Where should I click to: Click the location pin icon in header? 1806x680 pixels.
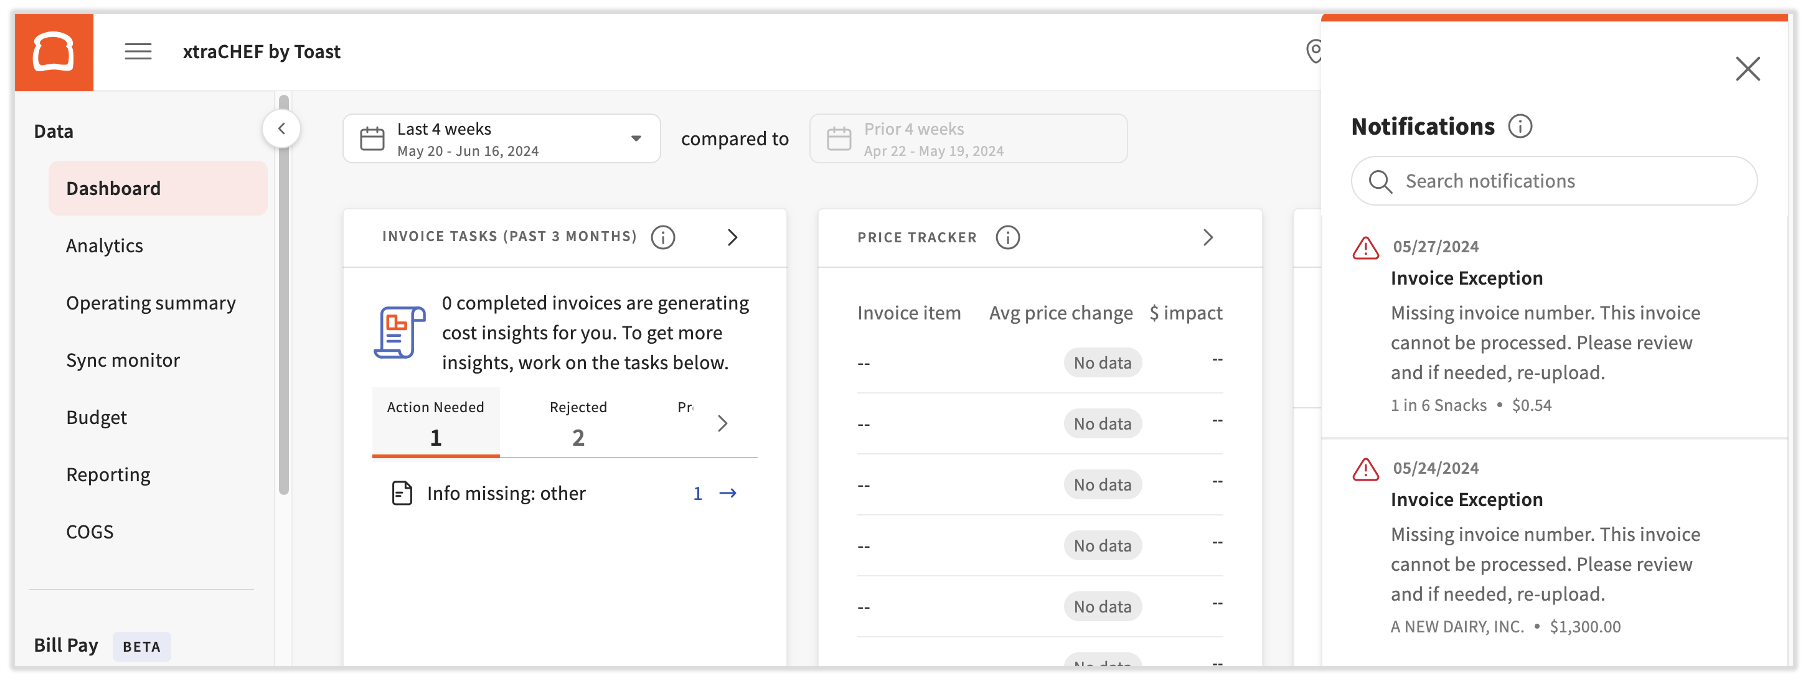(1314, 51)
